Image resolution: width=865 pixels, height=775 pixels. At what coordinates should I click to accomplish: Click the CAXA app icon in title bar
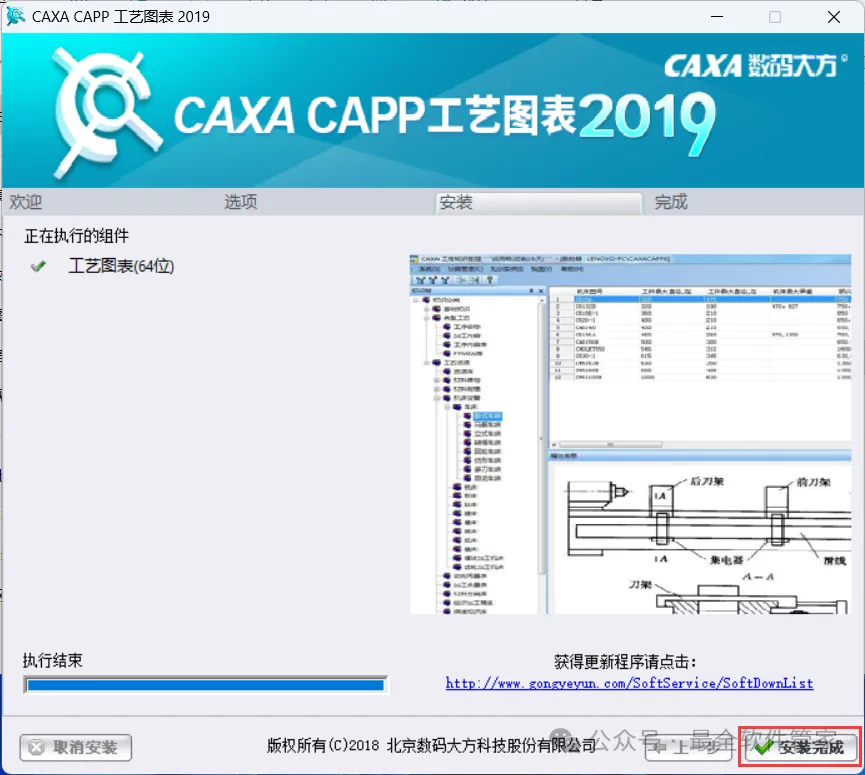(x=15, y=16)
